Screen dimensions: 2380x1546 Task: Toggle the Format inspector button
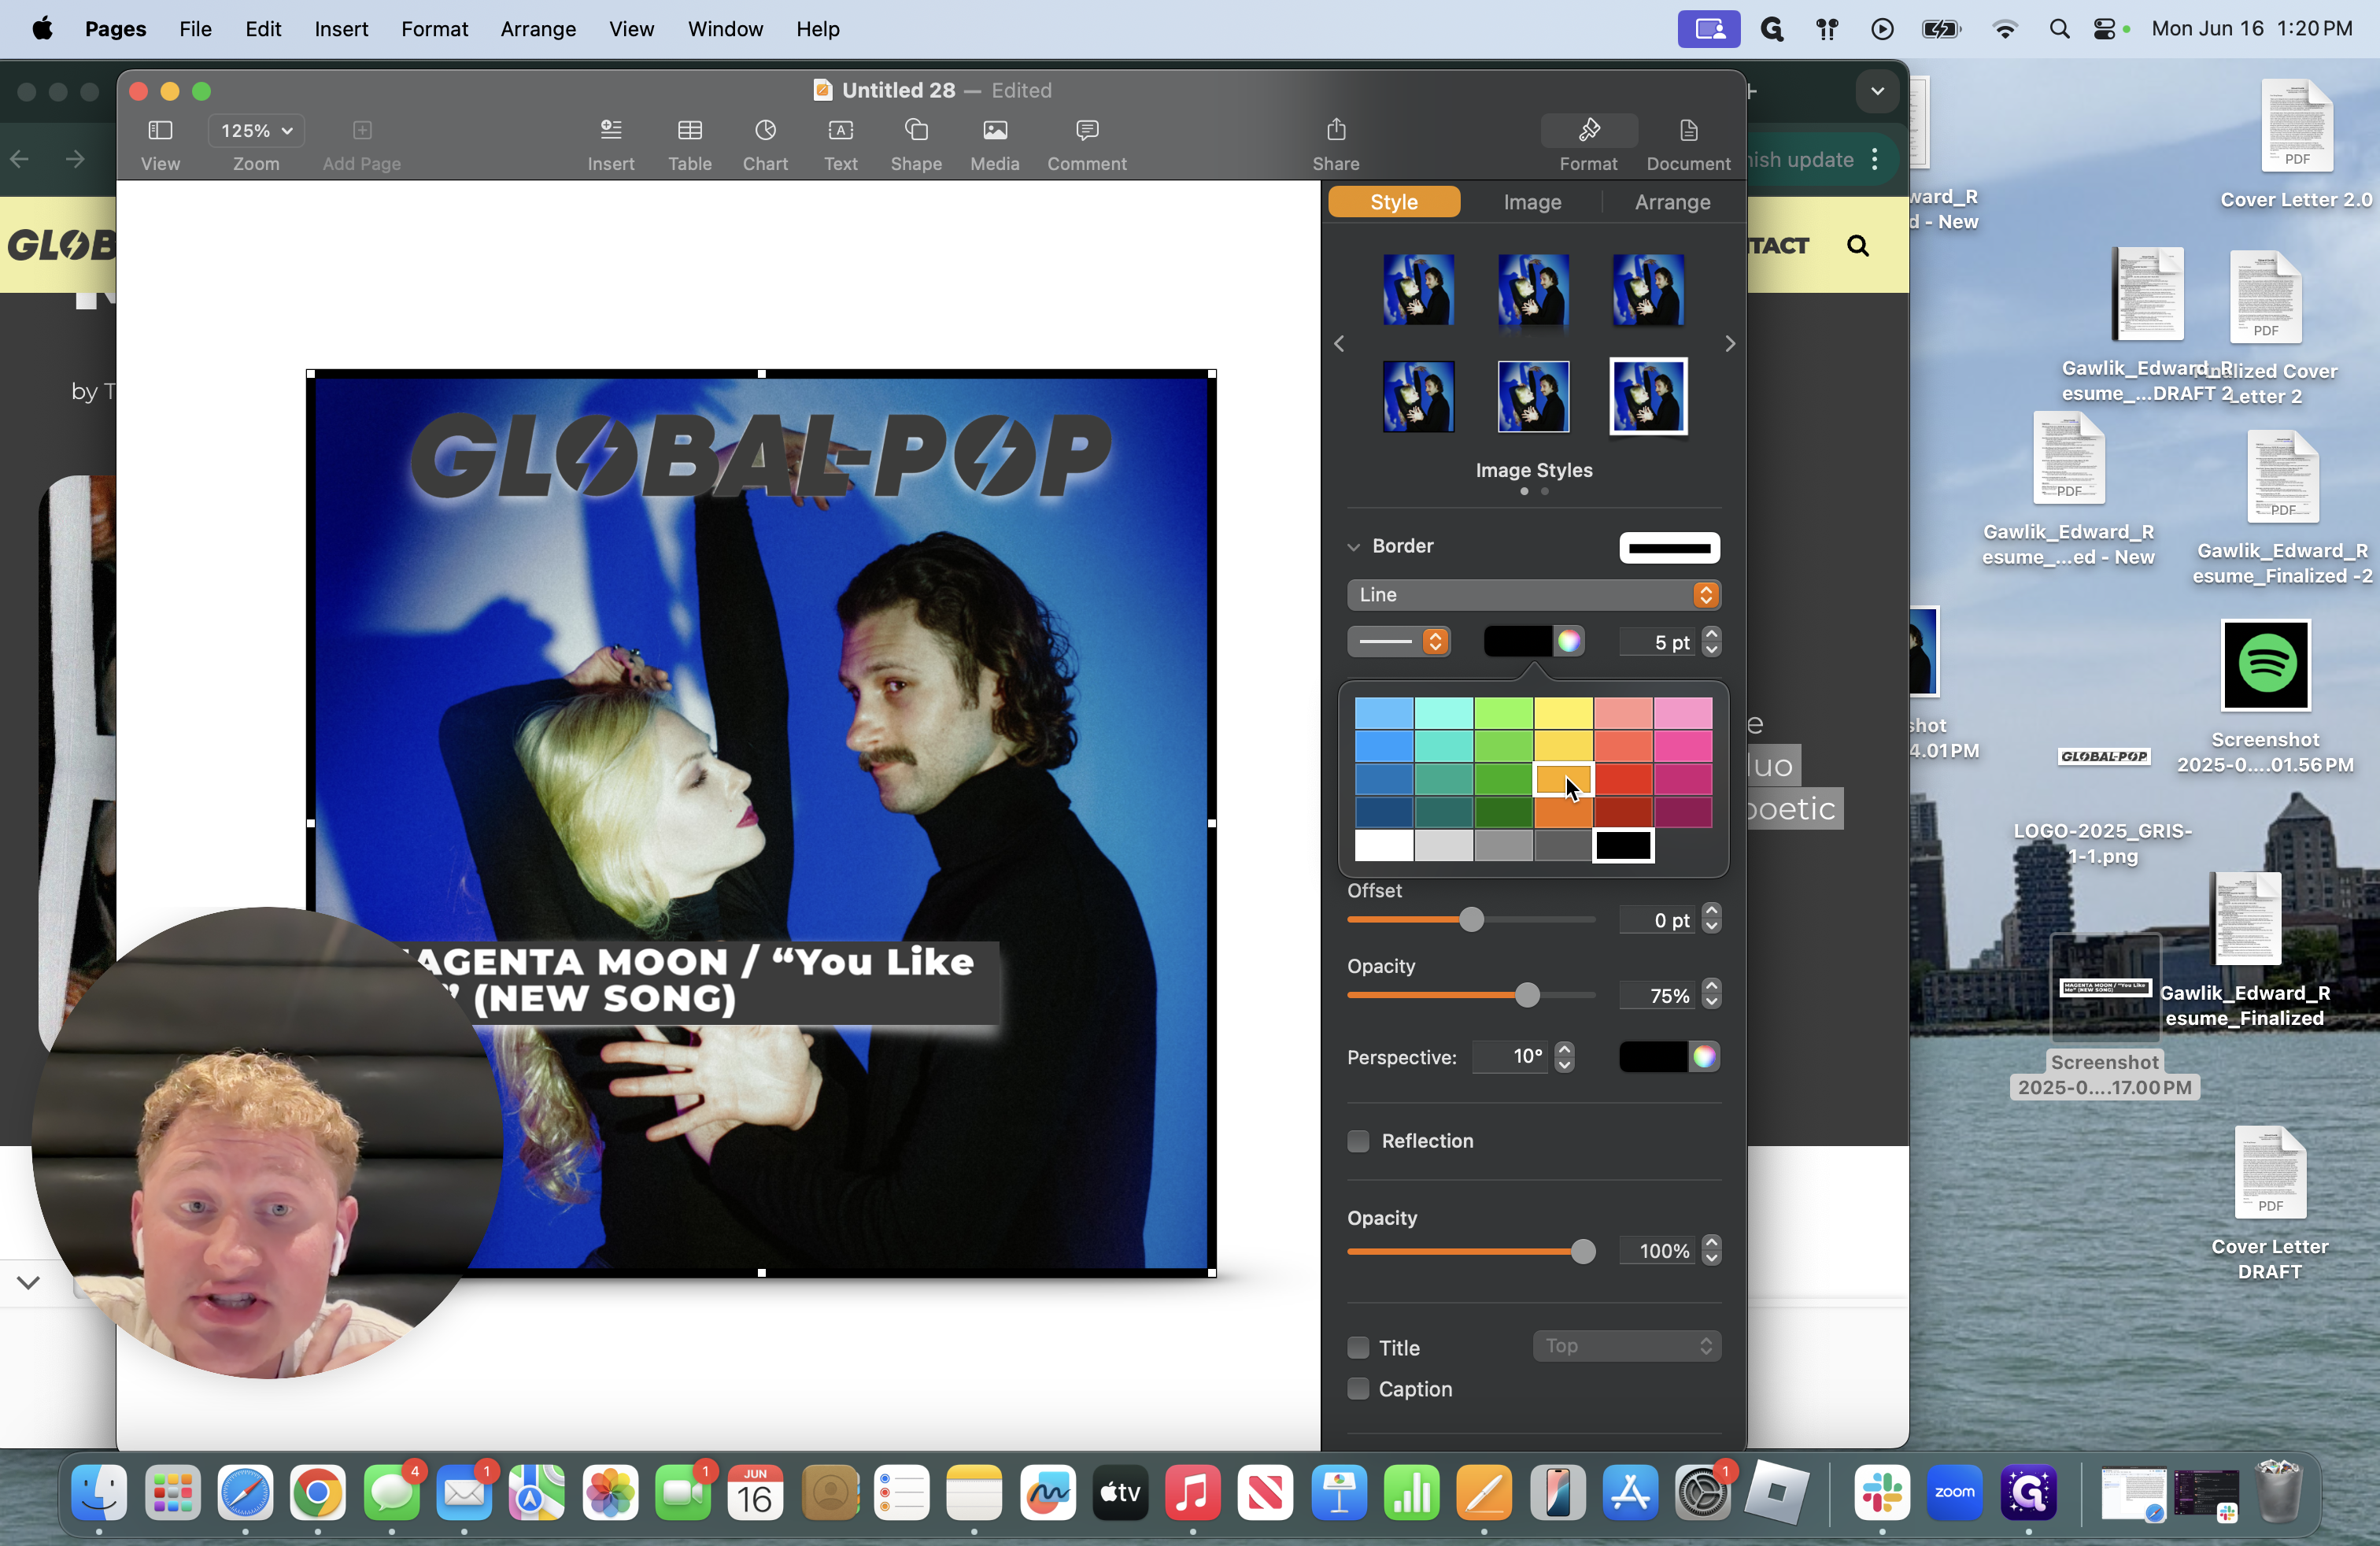click(x=1588, y=131)
